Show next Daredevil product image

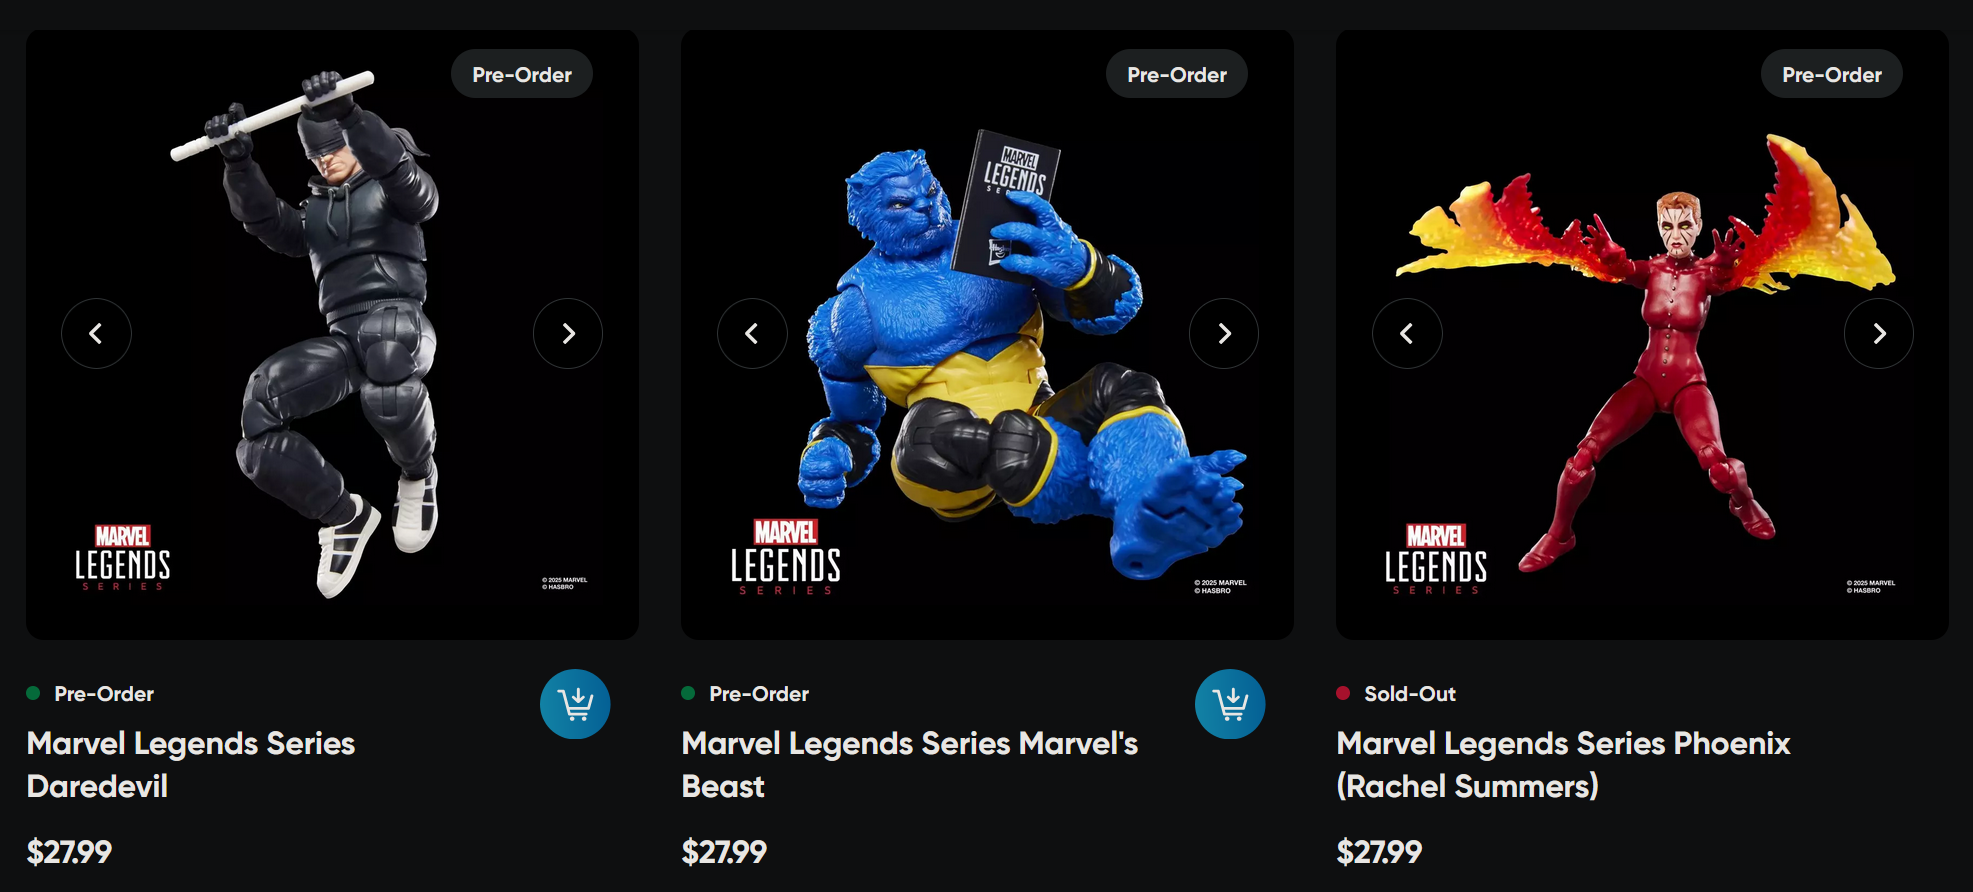coord(568,334)
